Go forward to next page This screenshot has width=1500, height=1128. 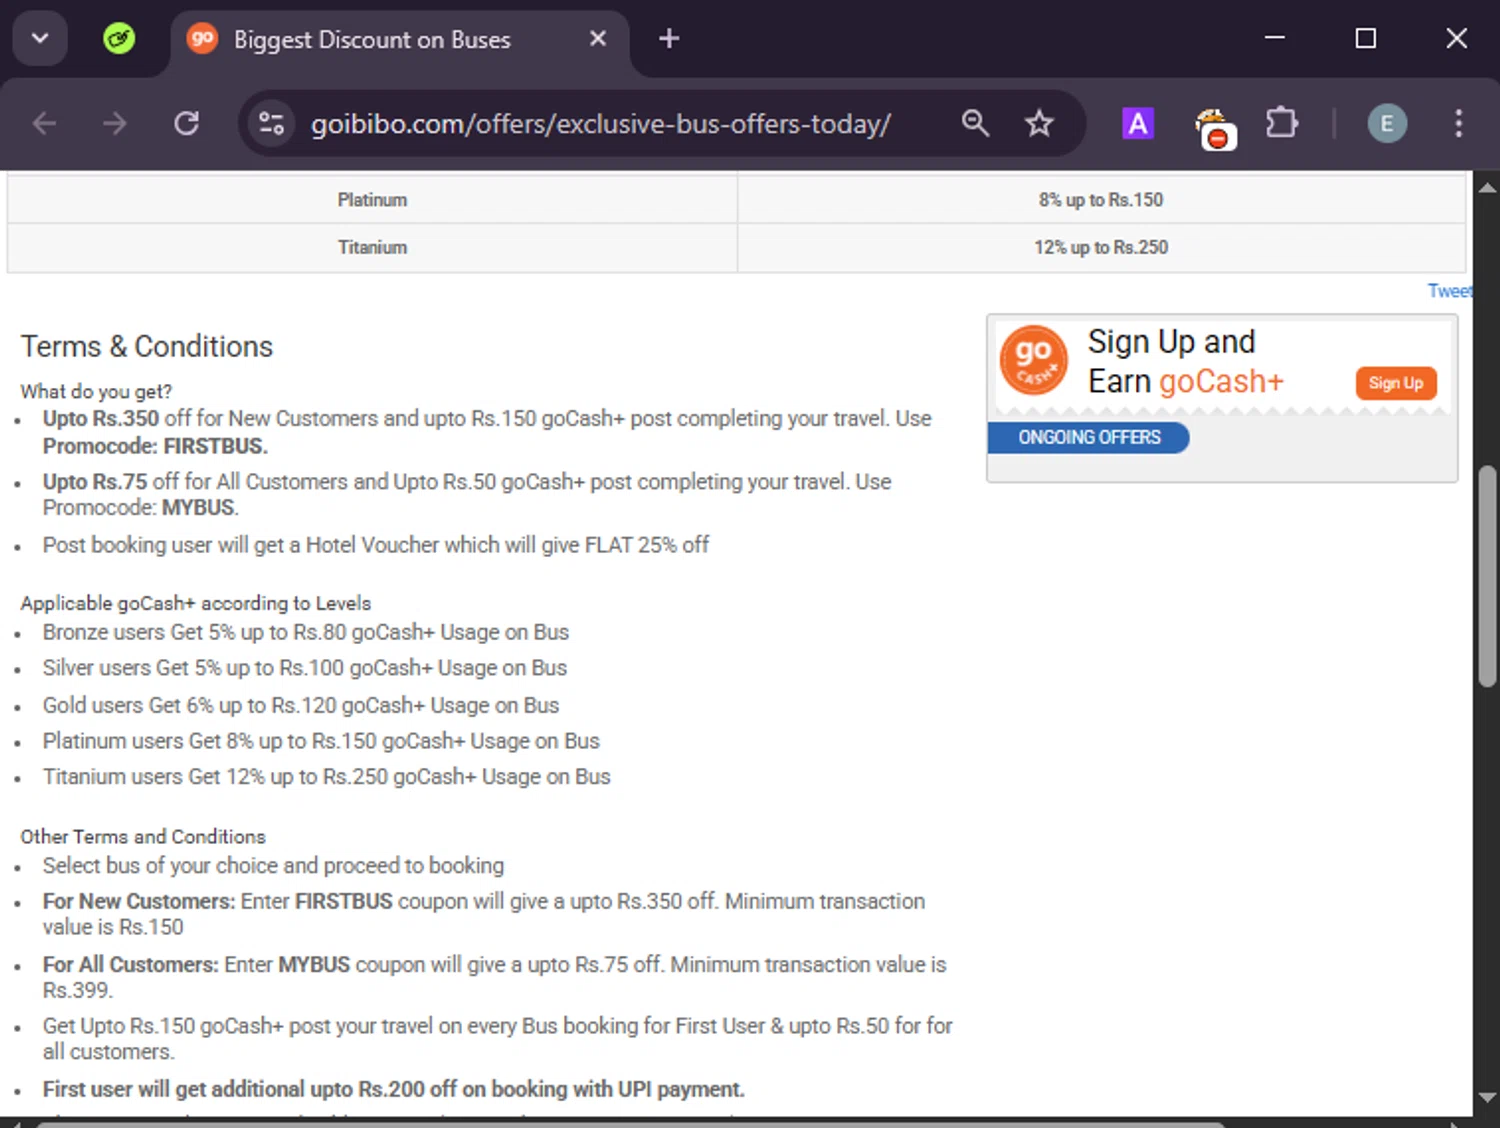[x=115, y=124]
